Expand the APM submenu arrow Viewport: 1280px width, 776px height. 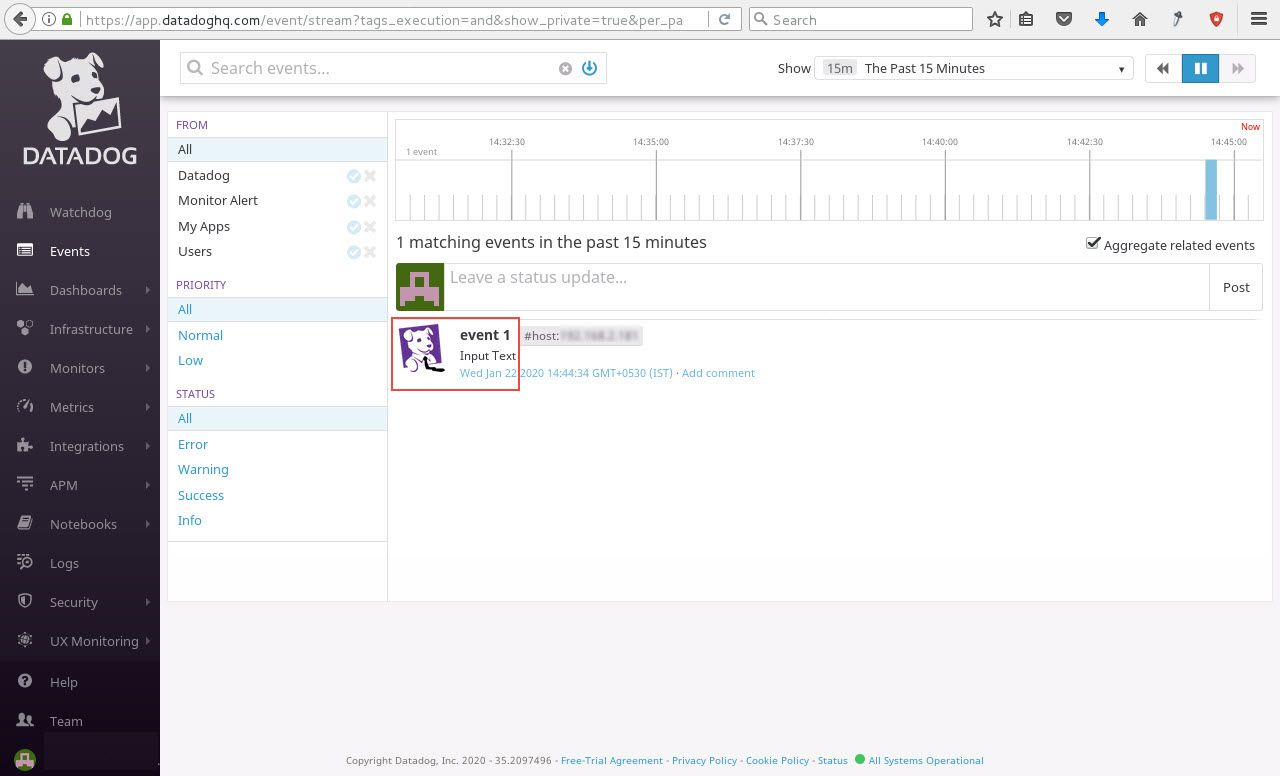tap(147, 485)
